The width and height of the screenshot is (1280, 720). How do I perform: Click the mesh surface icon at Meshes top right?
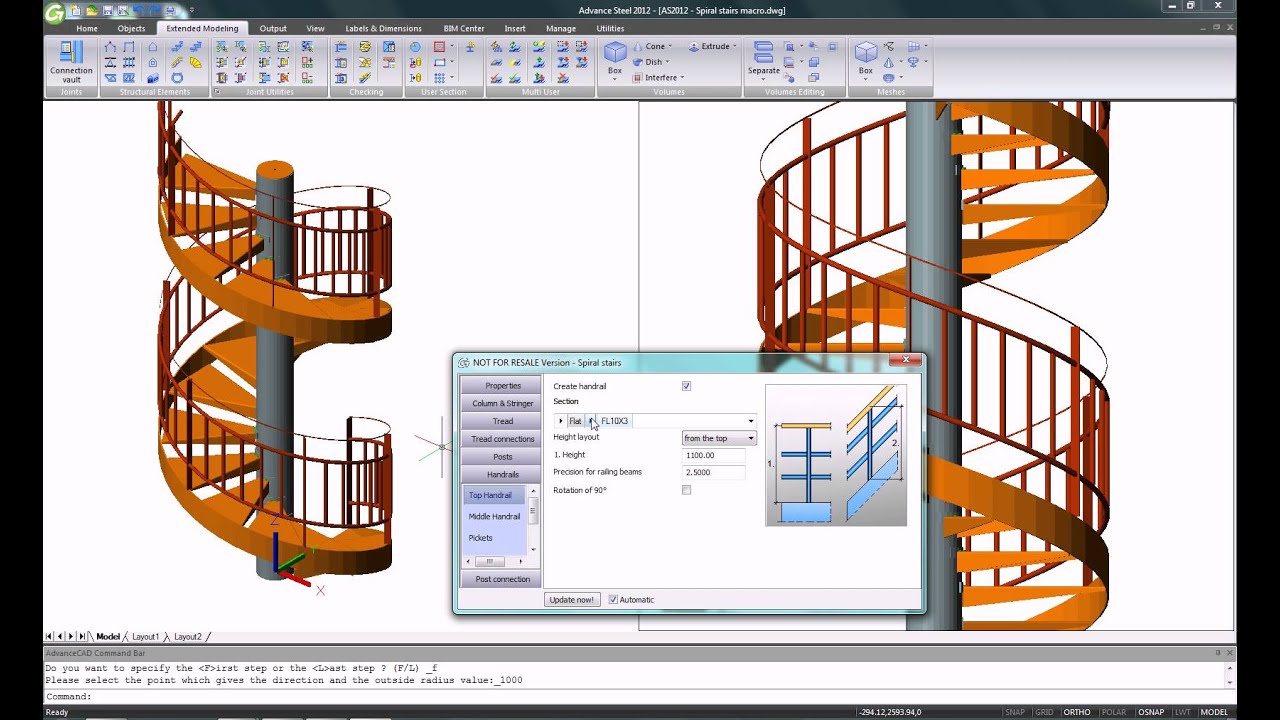(914, 46)
